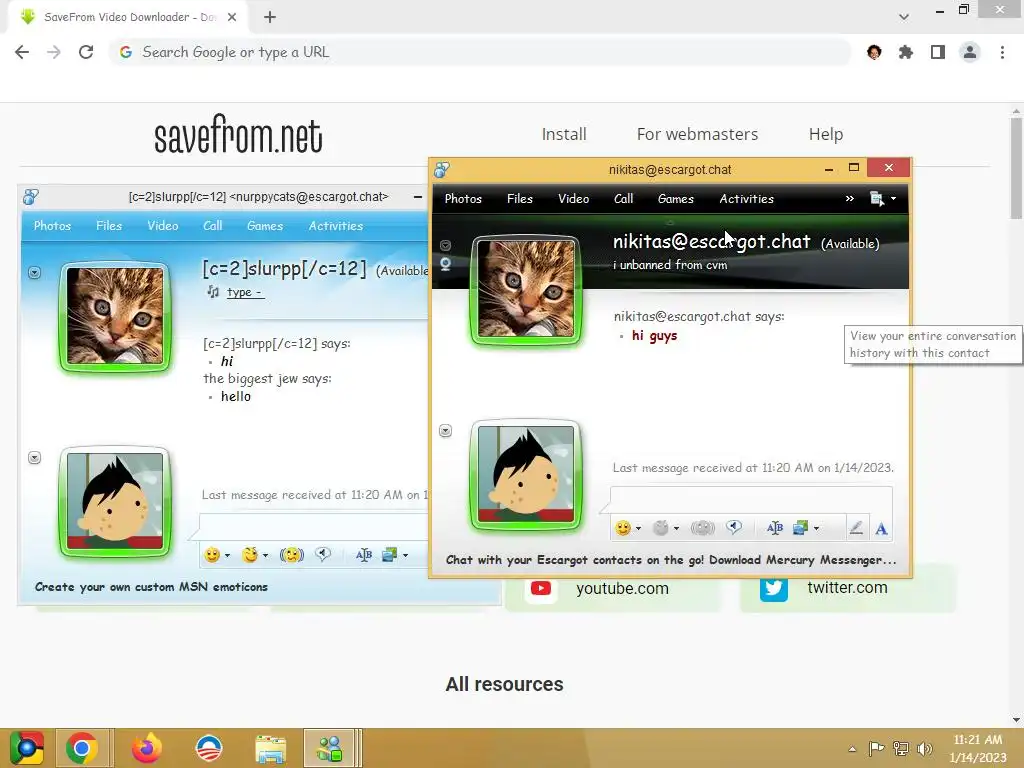This screenshot has height=768, width=1024.
Task: Start Video in slurpp chat window
Action: (163, 225)
